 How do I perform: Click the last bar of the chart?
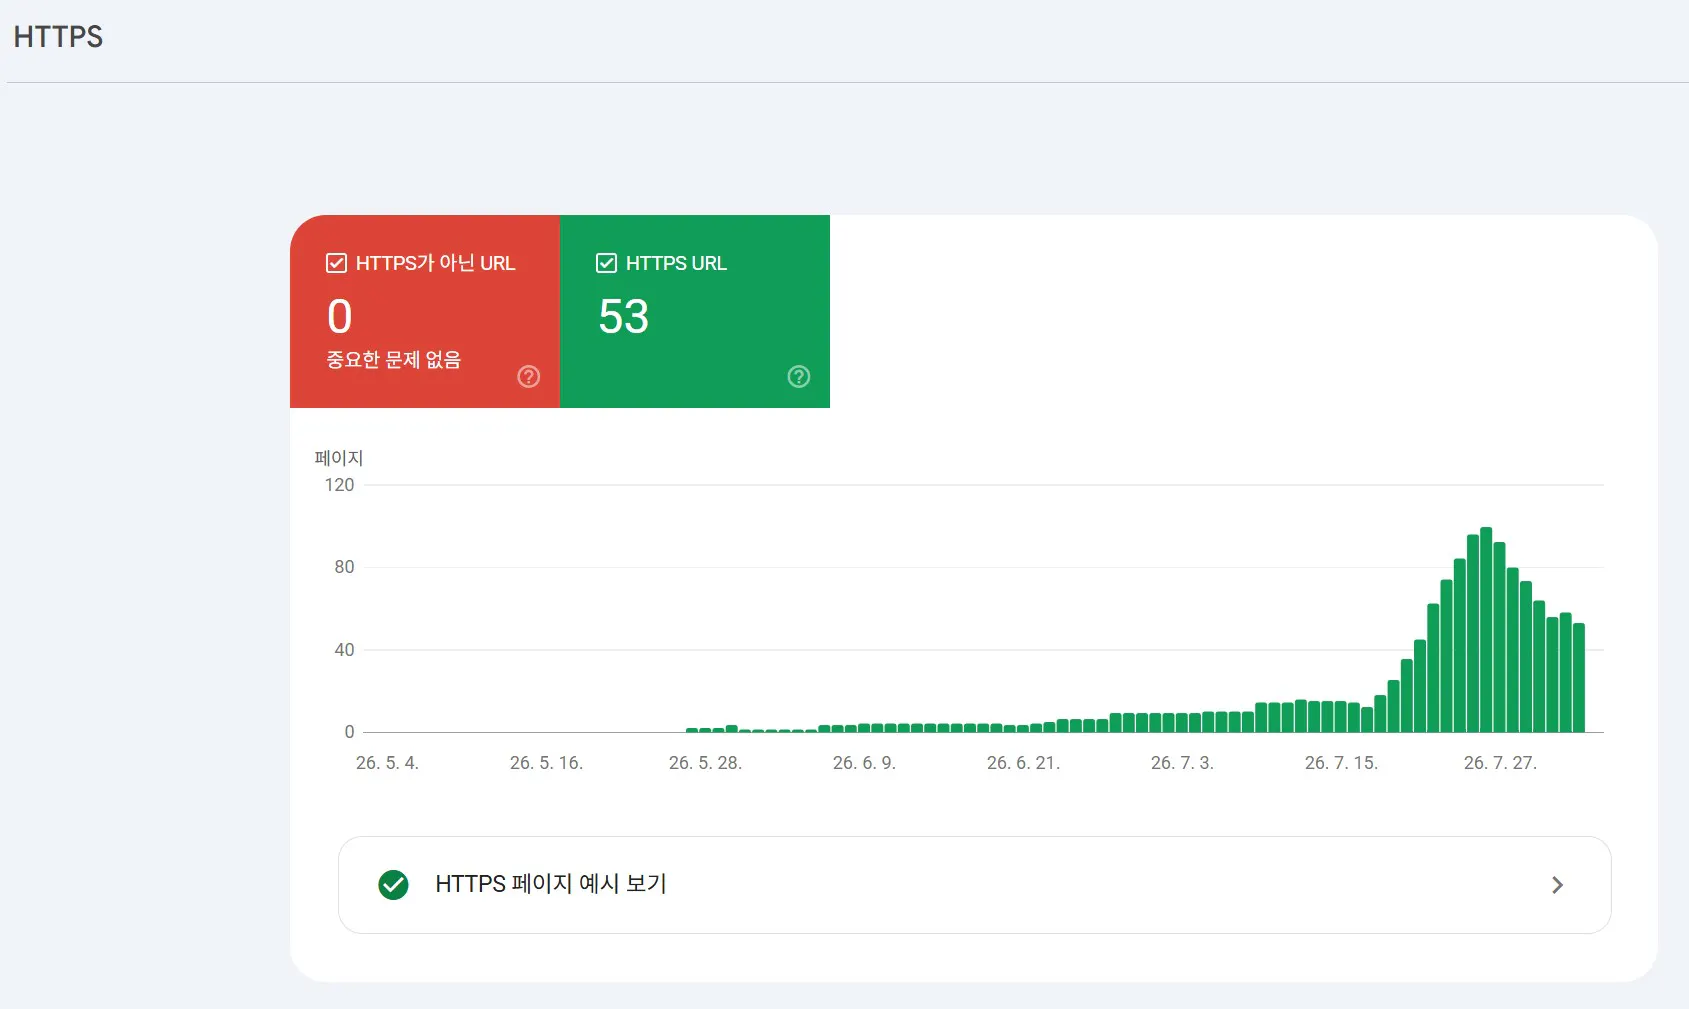[x=1579, y=678]
